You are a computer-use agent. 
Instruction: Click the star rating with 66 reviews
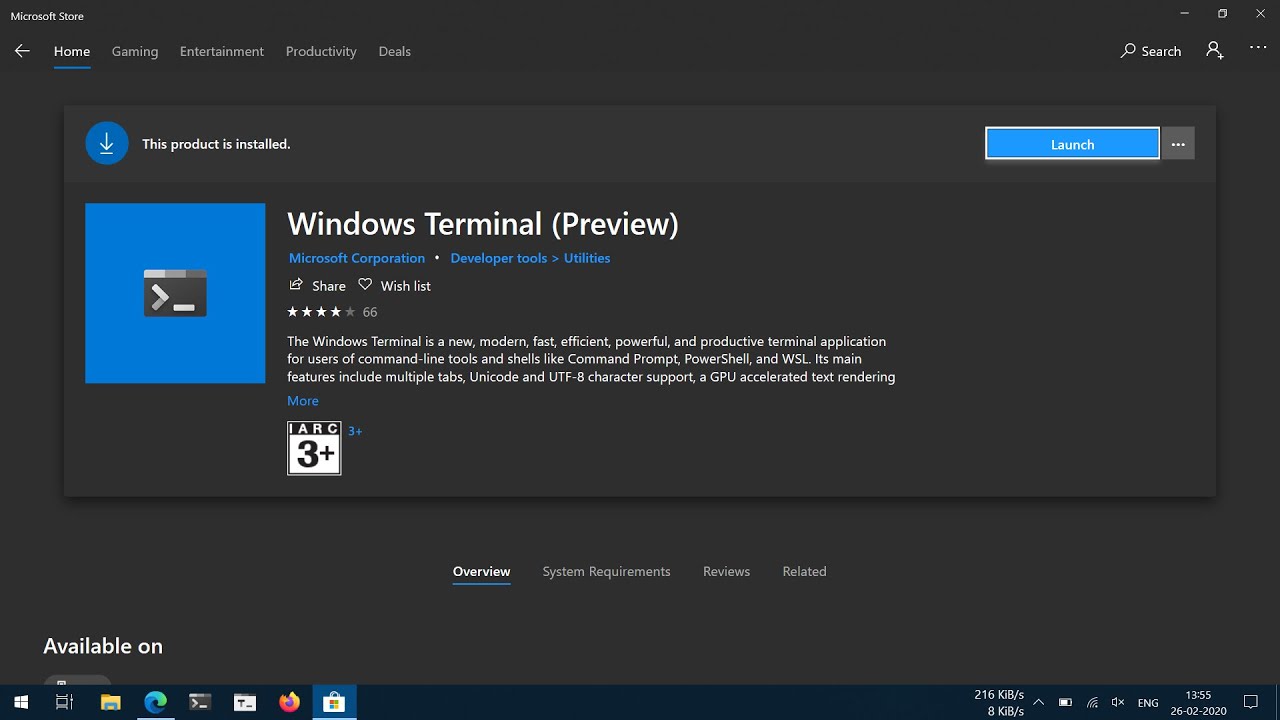pos(332,312)
